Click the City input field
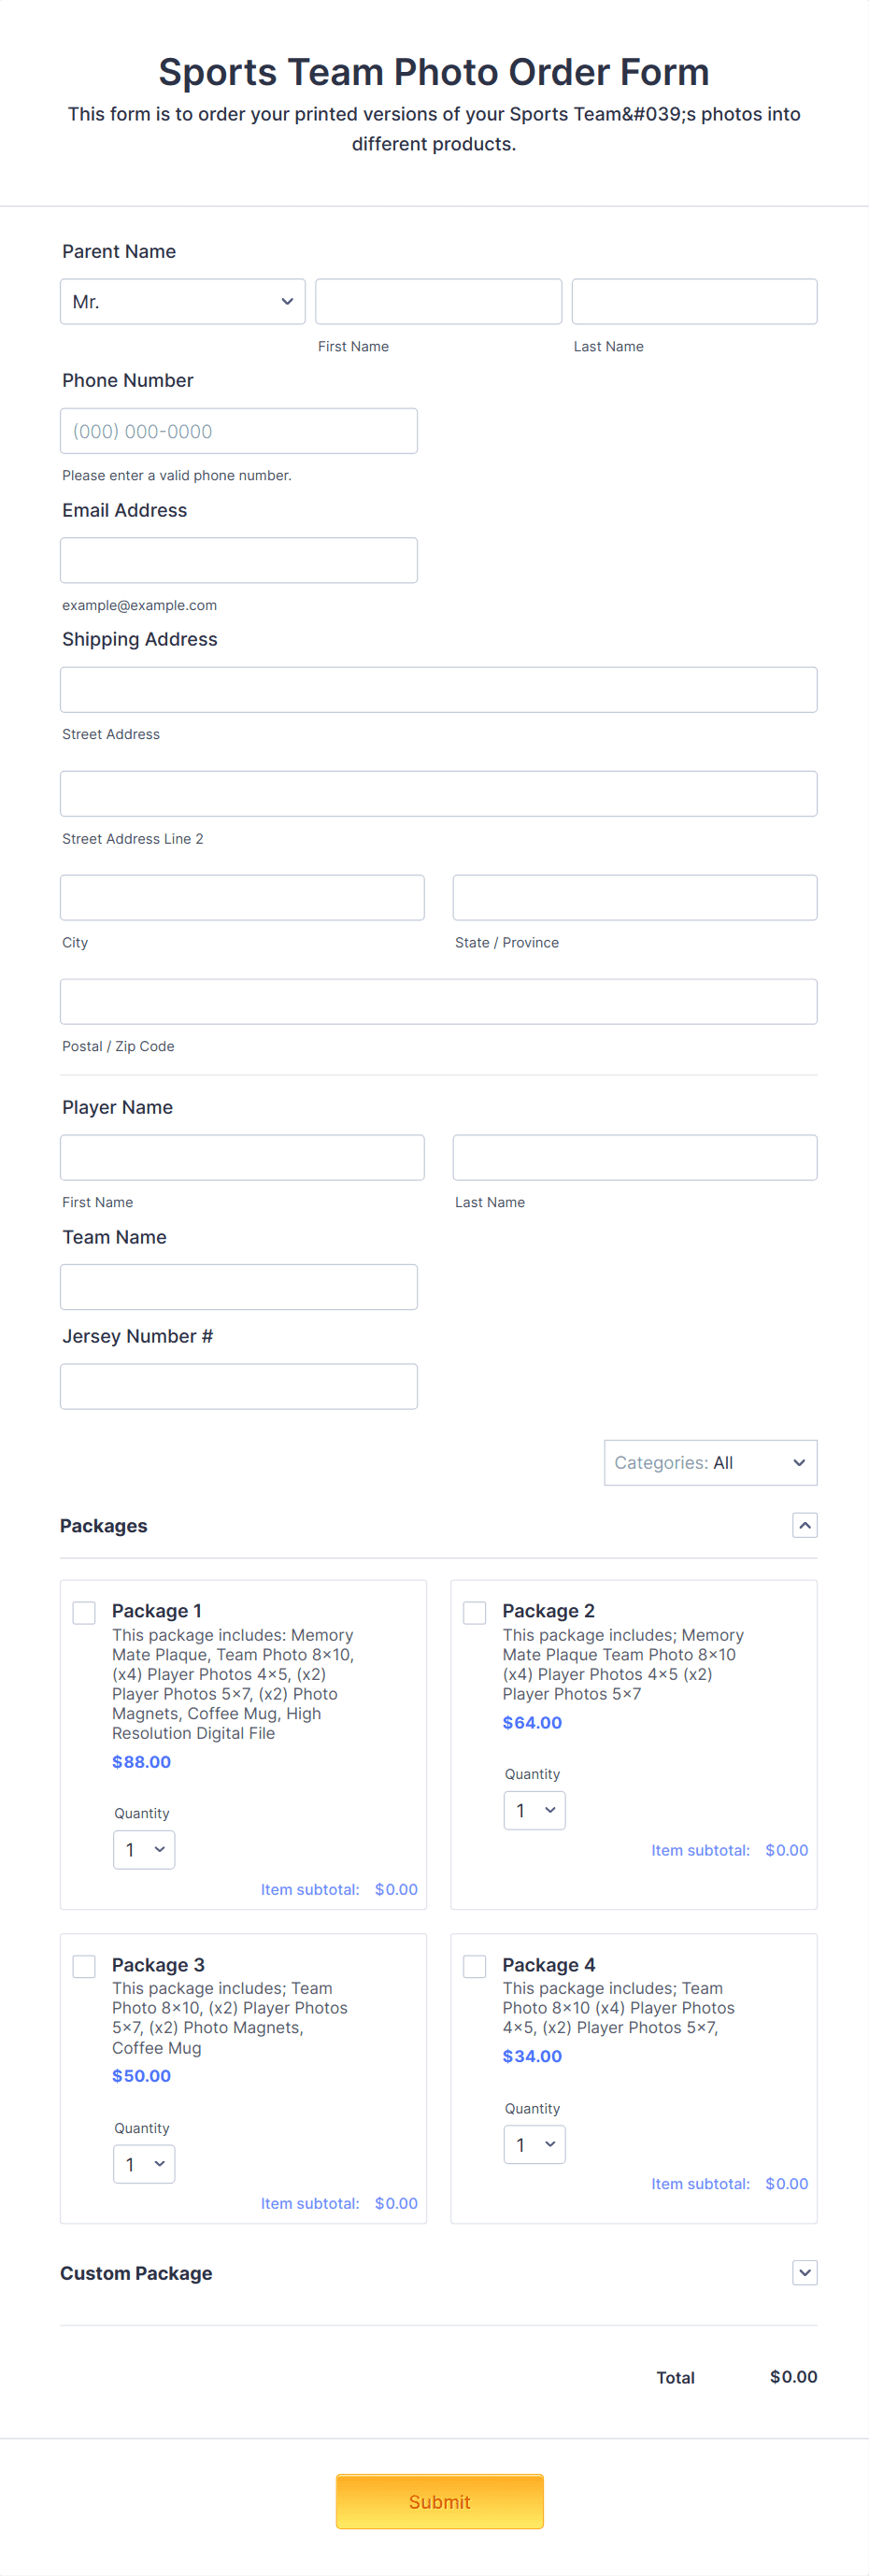The width and height of the screenshot is (869, 2576). coord(241,897)
